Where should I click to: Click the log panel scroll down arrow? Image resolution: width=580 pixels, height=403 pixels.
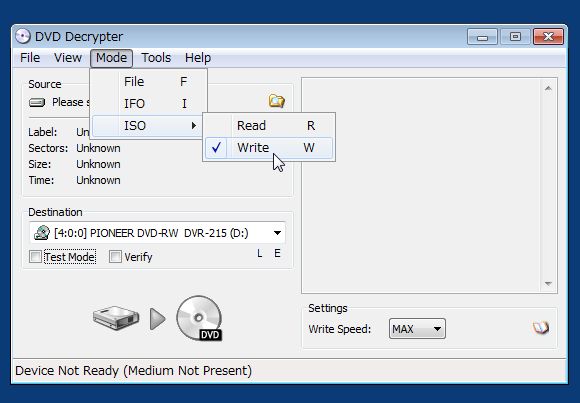(548, 283)
